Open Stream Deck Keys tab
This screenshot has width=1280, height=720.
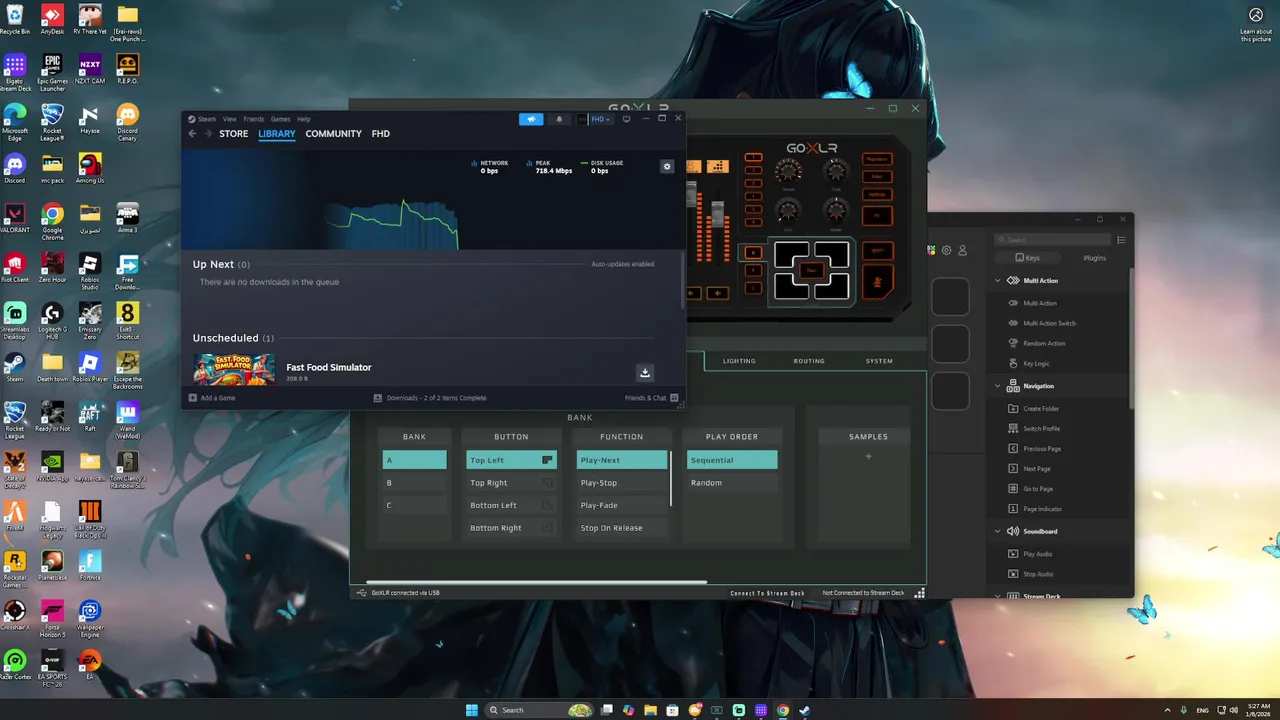click(x=1027, y=258)
